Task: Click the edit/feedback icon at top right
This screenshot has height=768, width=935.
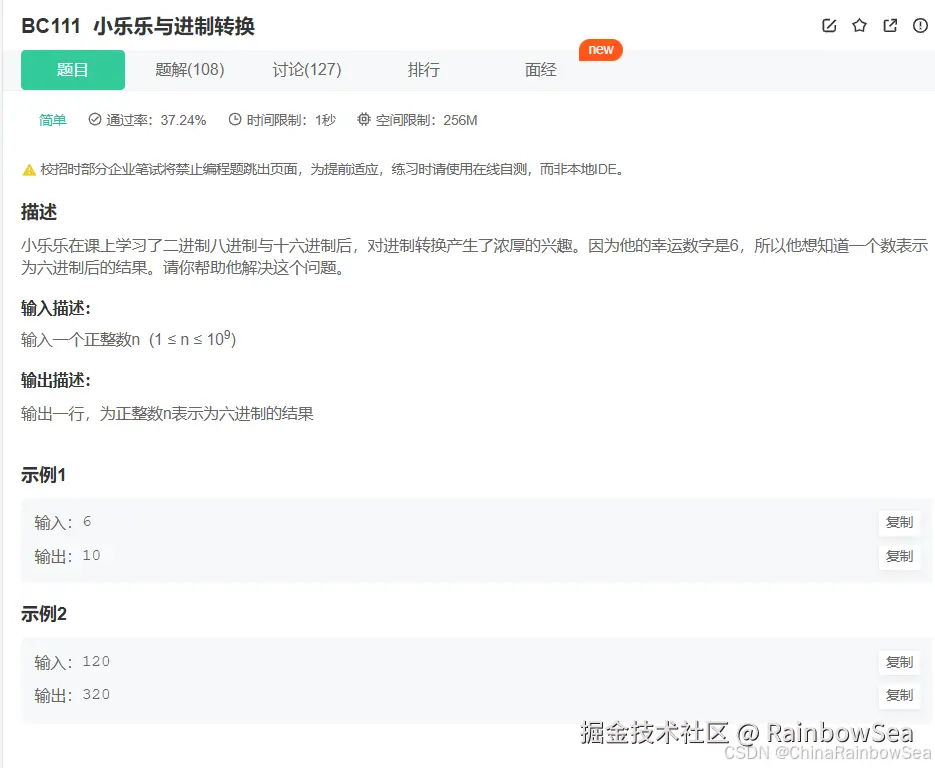Action: (829, 26)
